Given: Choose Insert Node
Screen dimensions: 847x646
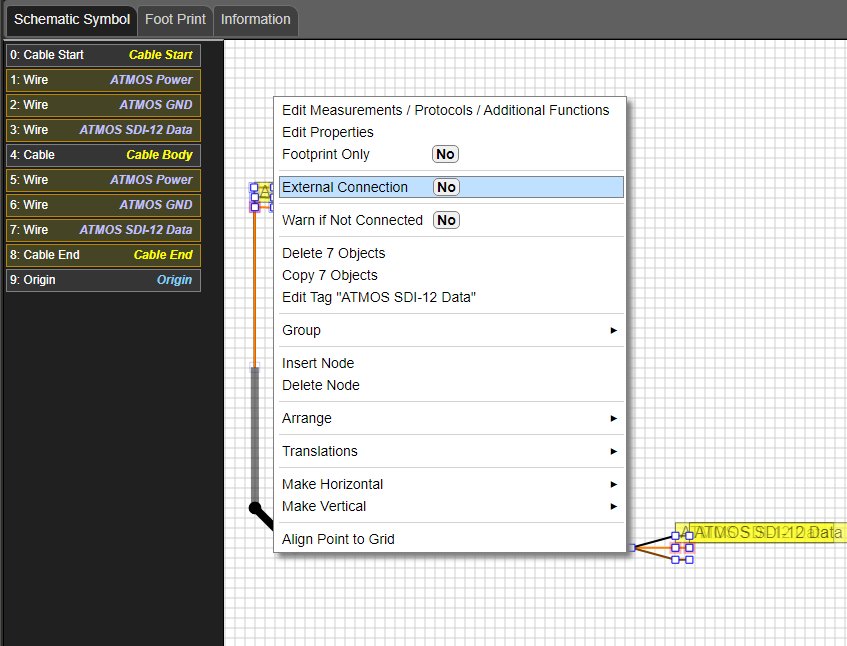Looking at the screenshot, I should point(318,363).
